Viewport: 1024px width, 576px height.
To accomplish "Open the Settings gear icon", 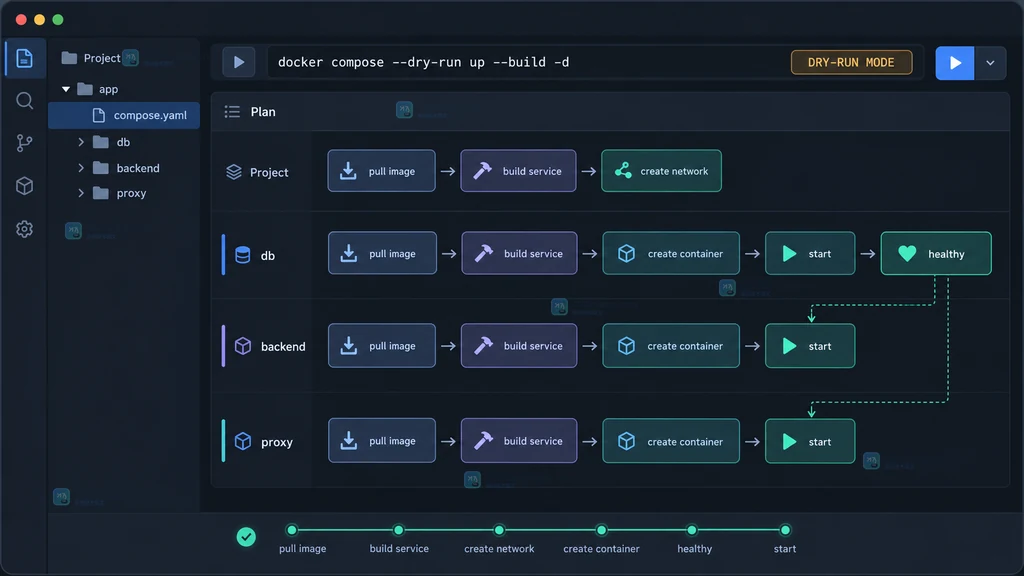I will (24, 229).
